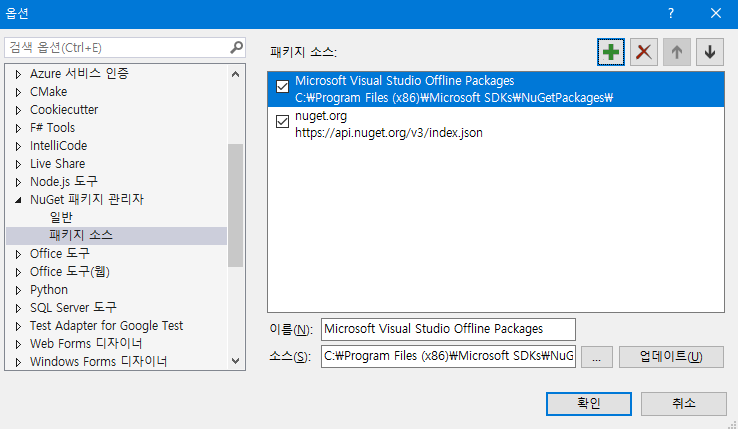Viewport: 738px width, 429px height.
Task: Expand the F# Tools node
Action: (18, 128)
